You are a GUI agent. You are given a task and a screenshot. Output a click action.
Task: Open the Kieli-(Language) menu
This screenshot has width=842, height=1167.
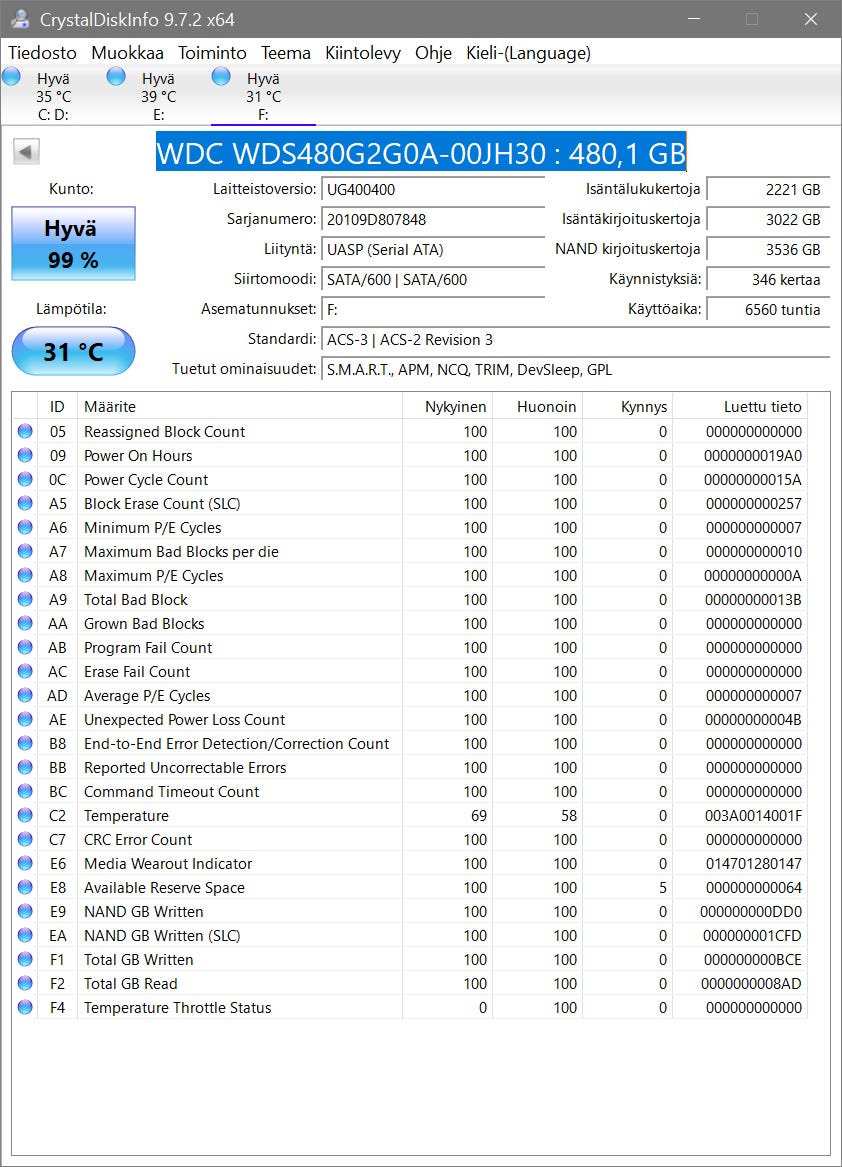tap(529, 53)
